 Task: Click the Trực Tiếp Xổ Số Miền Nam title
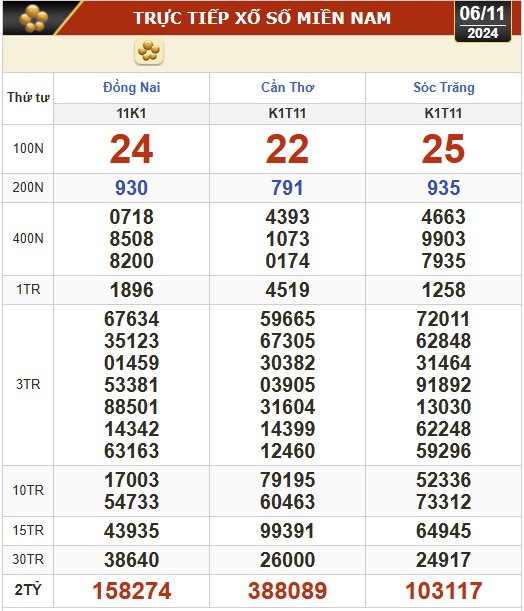point(262,18)
